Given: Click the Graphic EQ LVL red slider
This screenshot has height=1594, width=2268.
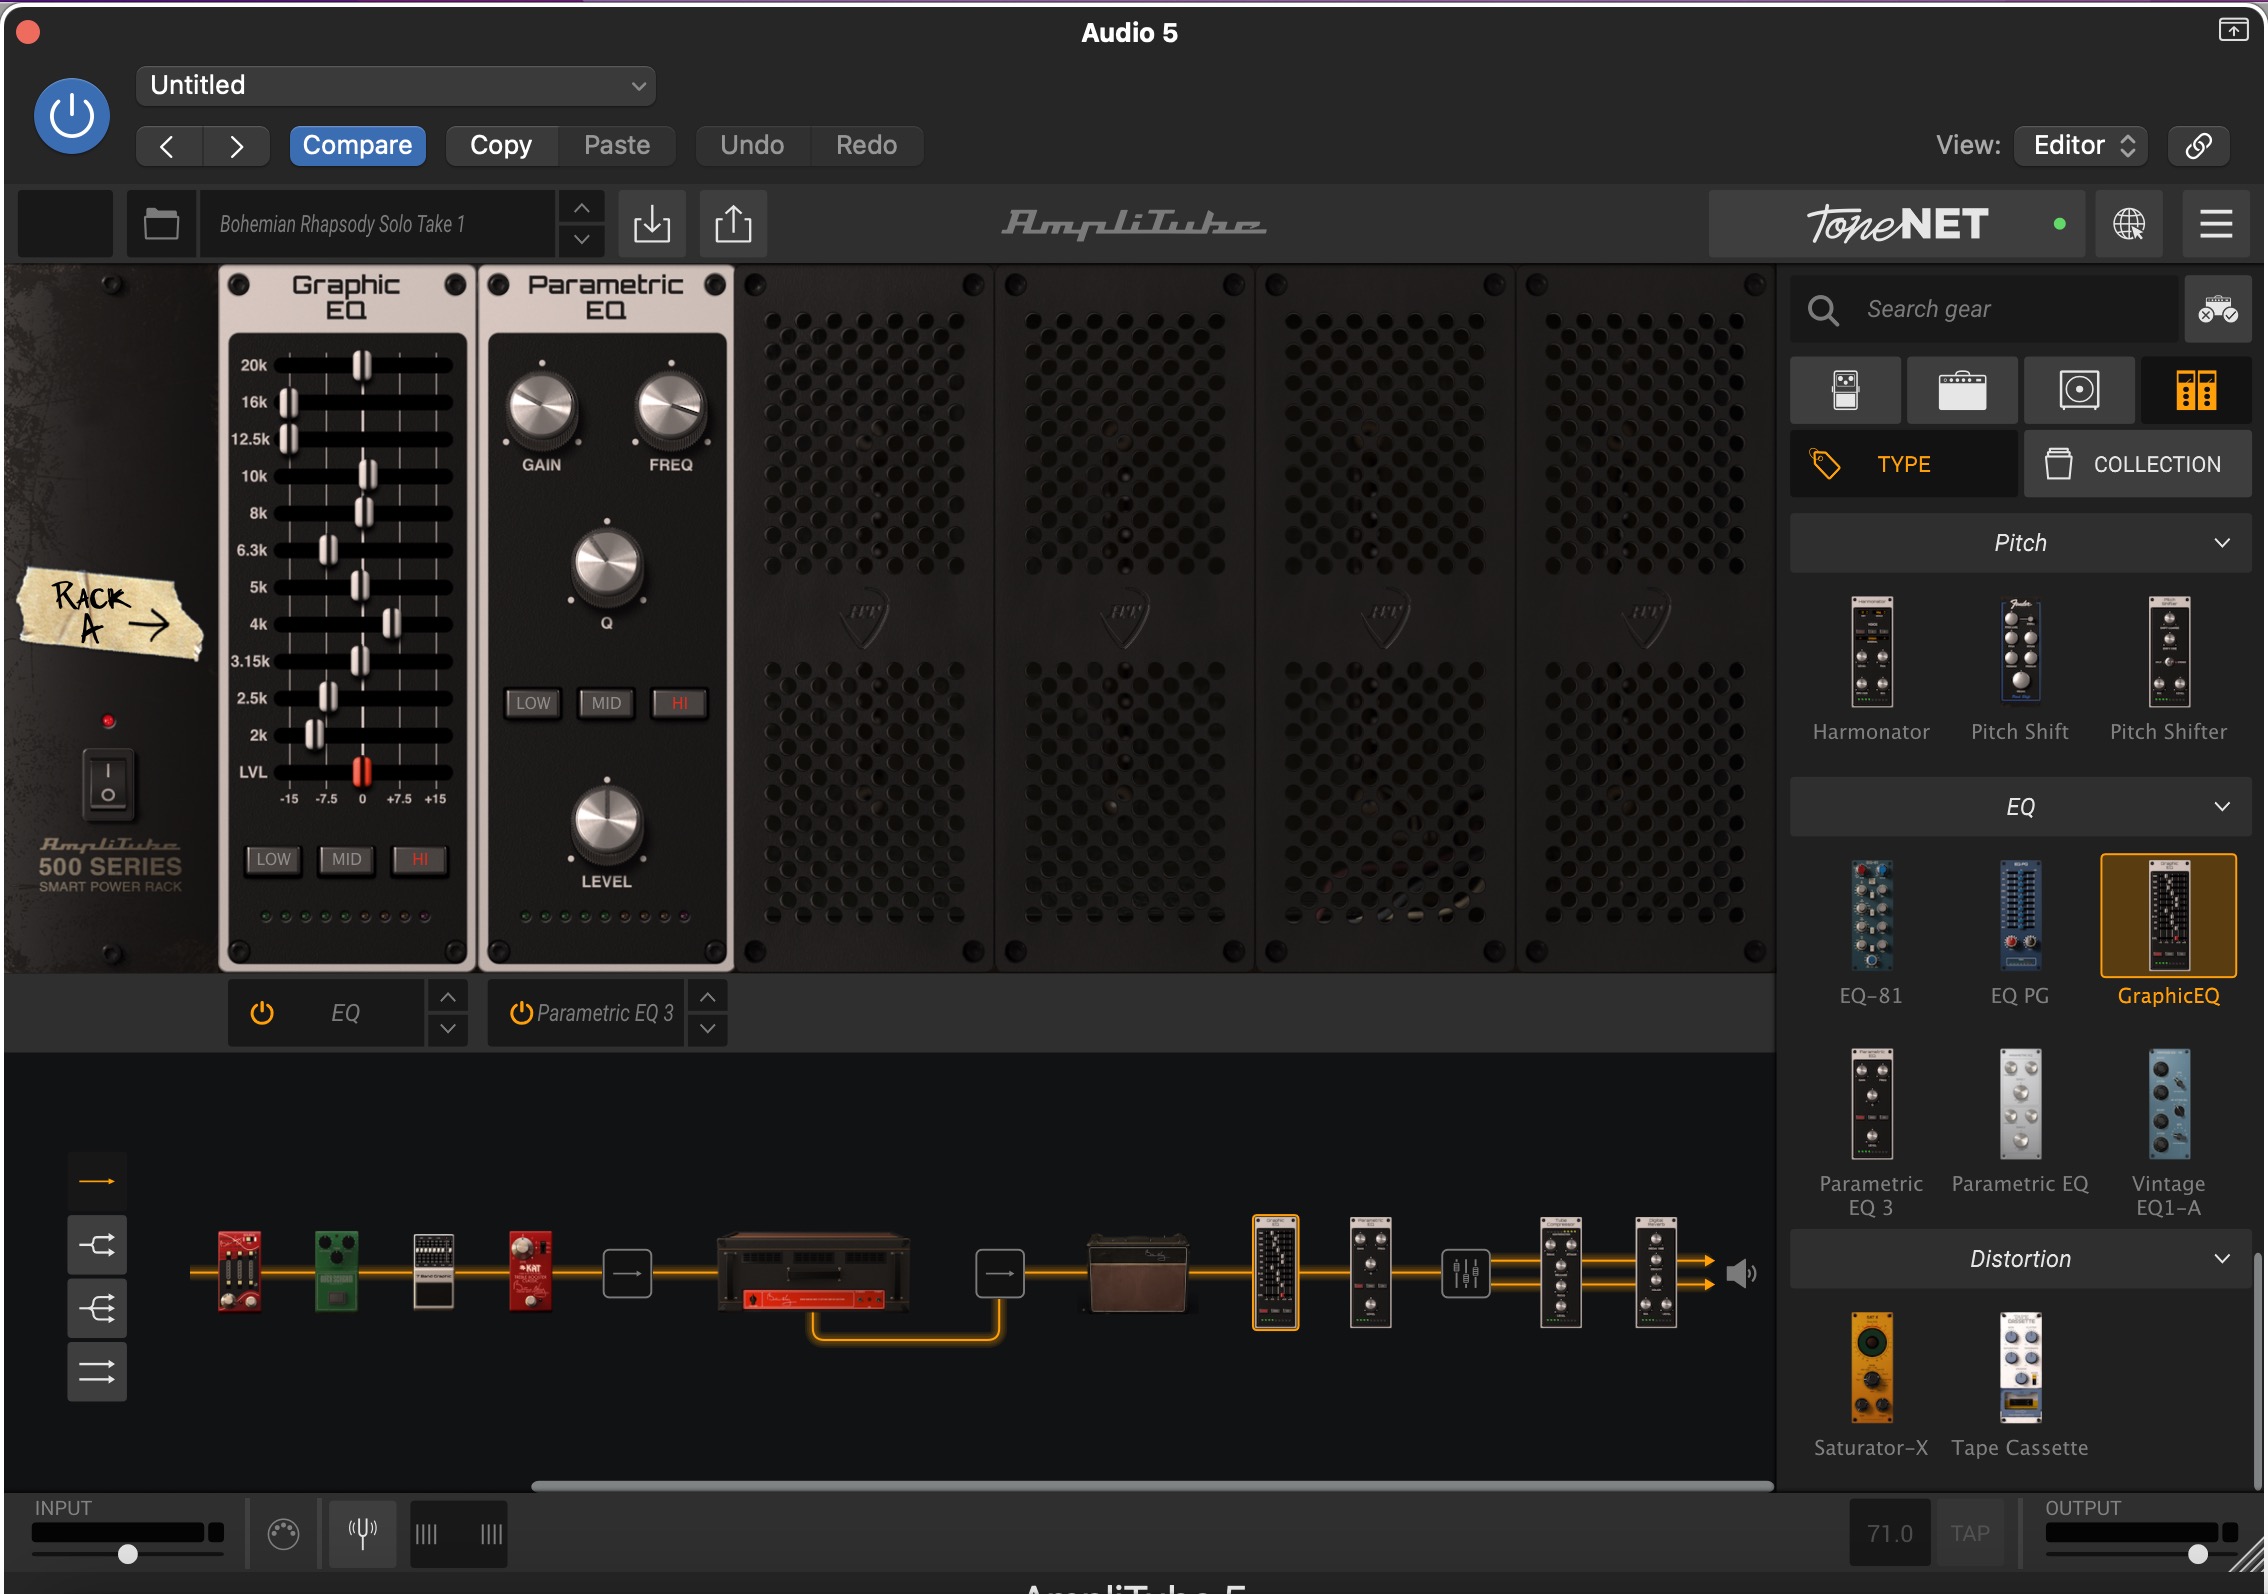Looking at the screenshot, I should pyautogui.click(x=362, y=772).
